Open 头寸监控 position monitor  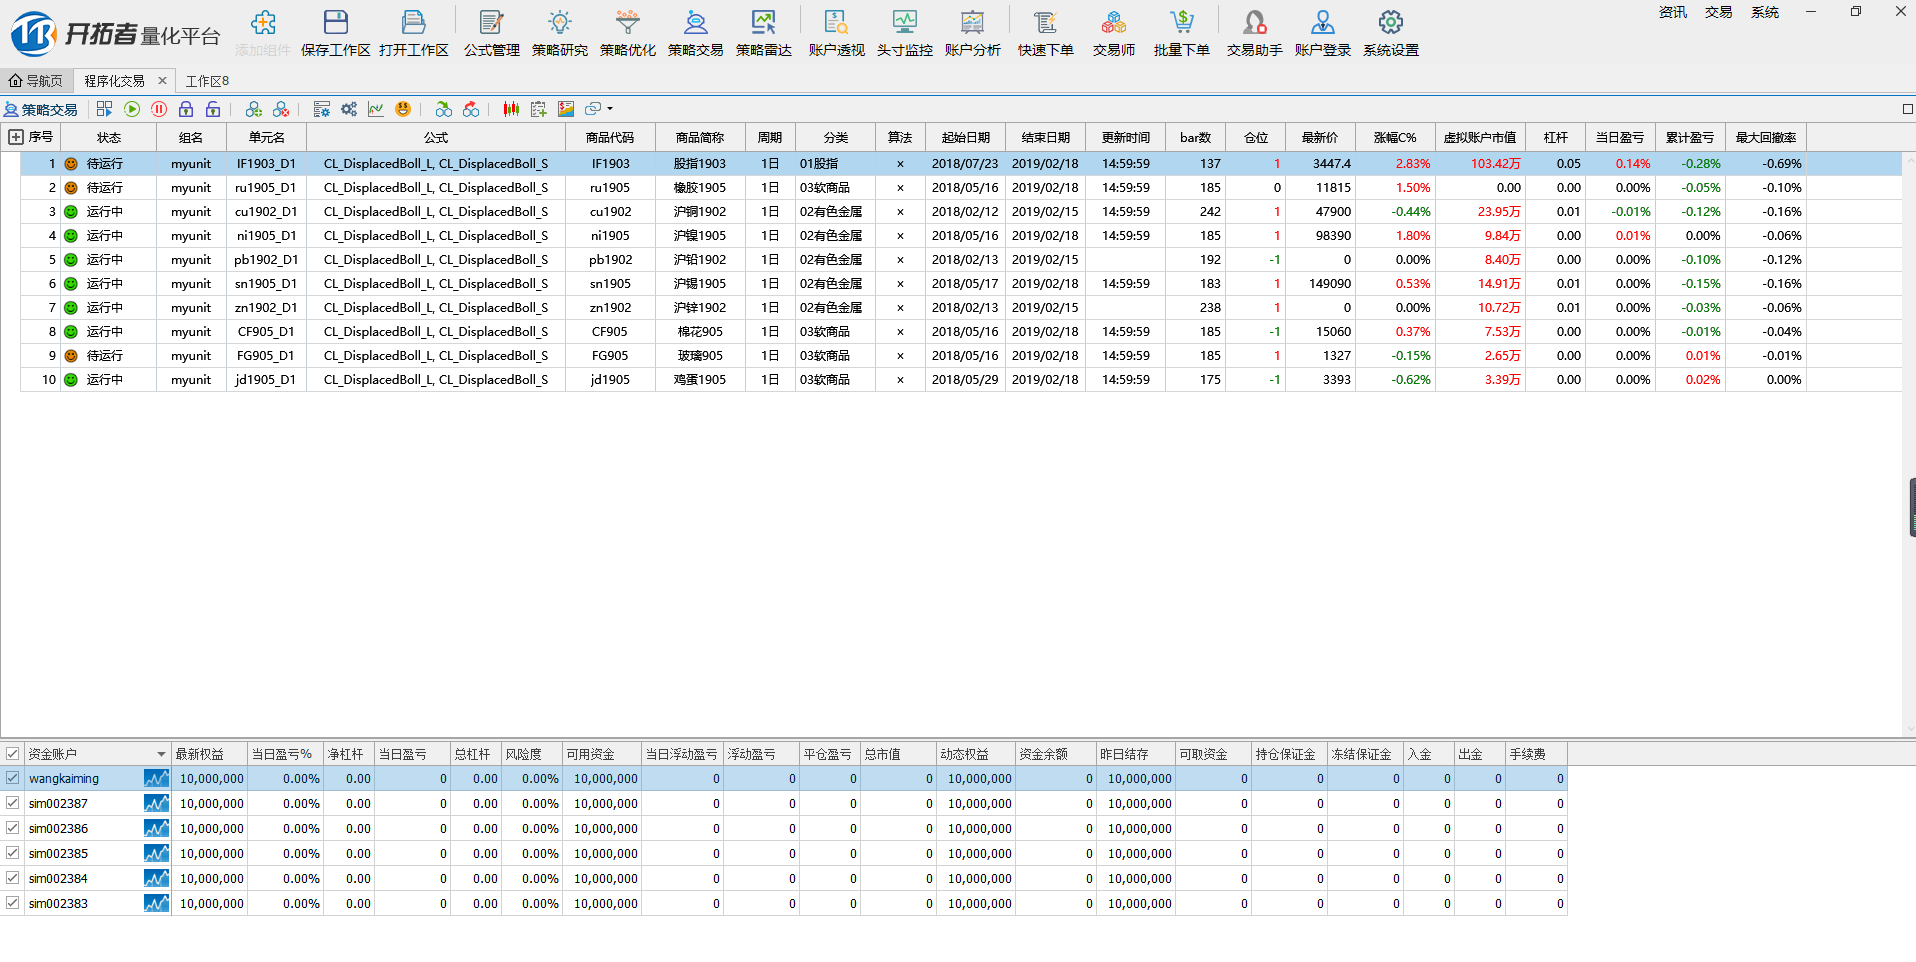point(904,33)
